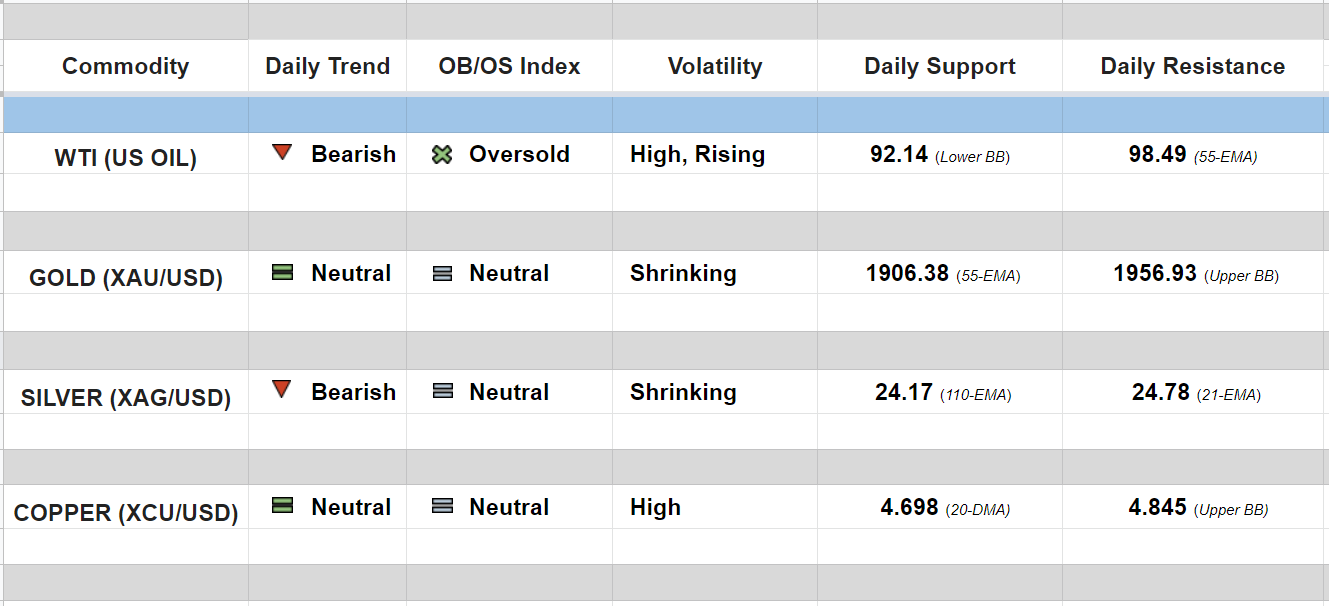
Task: Select the GOLD (XAU/USD) cell
Action: [x=125, y=278]
